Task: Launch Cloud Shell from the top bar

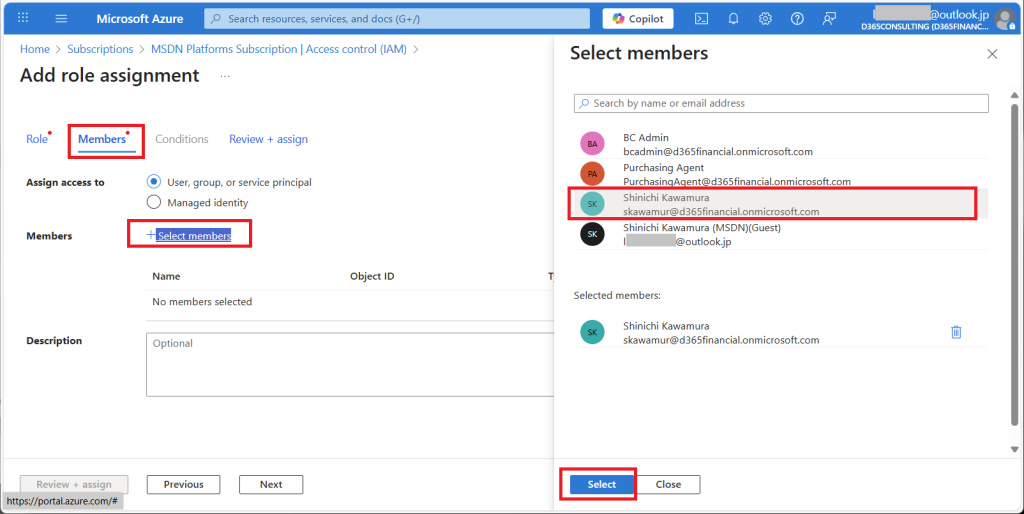Action: [x=702, y=19]
